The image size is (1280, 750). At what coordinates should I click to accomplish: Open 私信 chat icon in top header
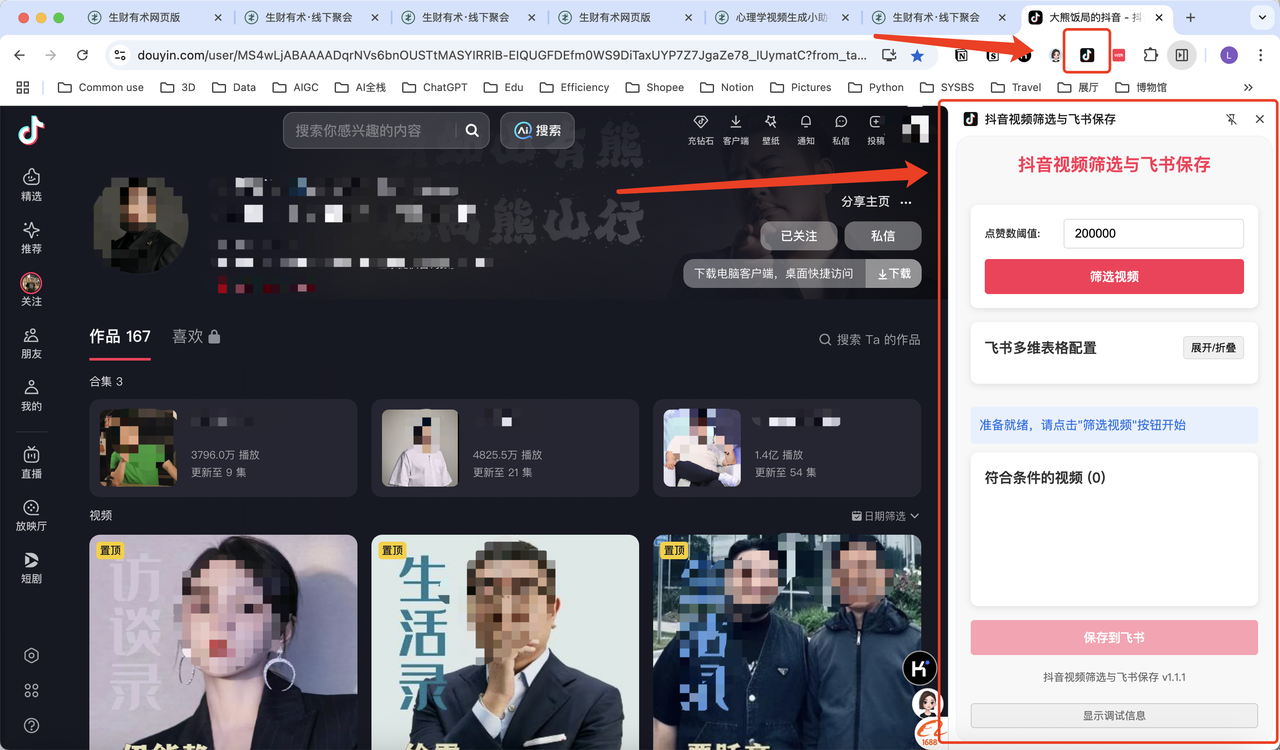pos(840,130)
